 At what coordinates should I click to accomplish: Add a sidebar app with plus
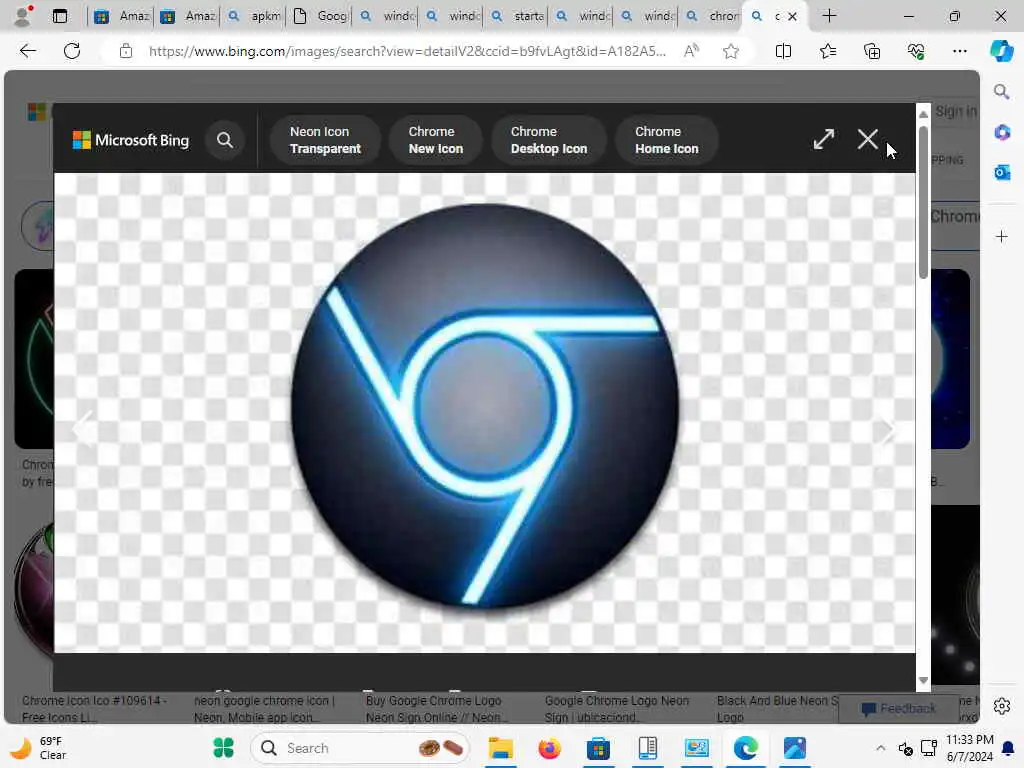pos(1002,236)
